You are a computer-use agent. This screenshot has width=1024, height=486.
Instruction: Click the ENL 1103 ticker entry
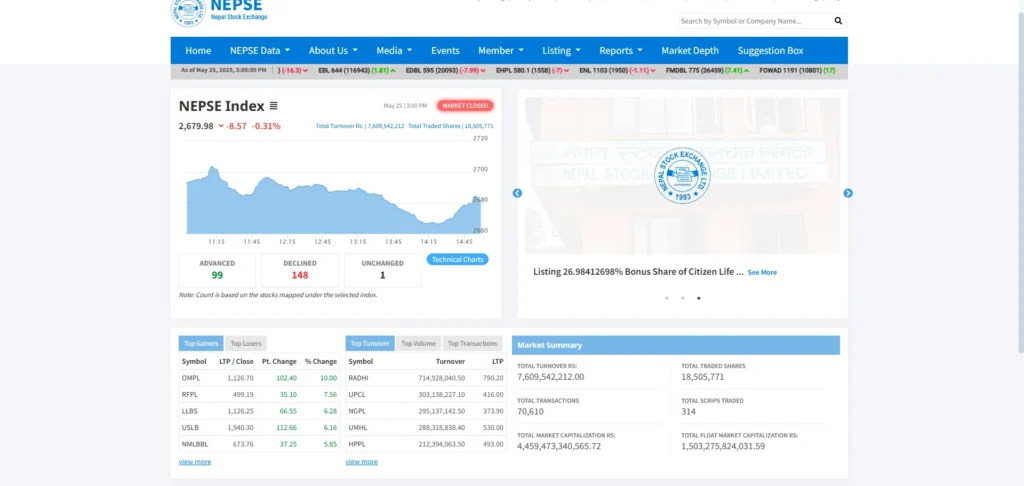(618, 70)
